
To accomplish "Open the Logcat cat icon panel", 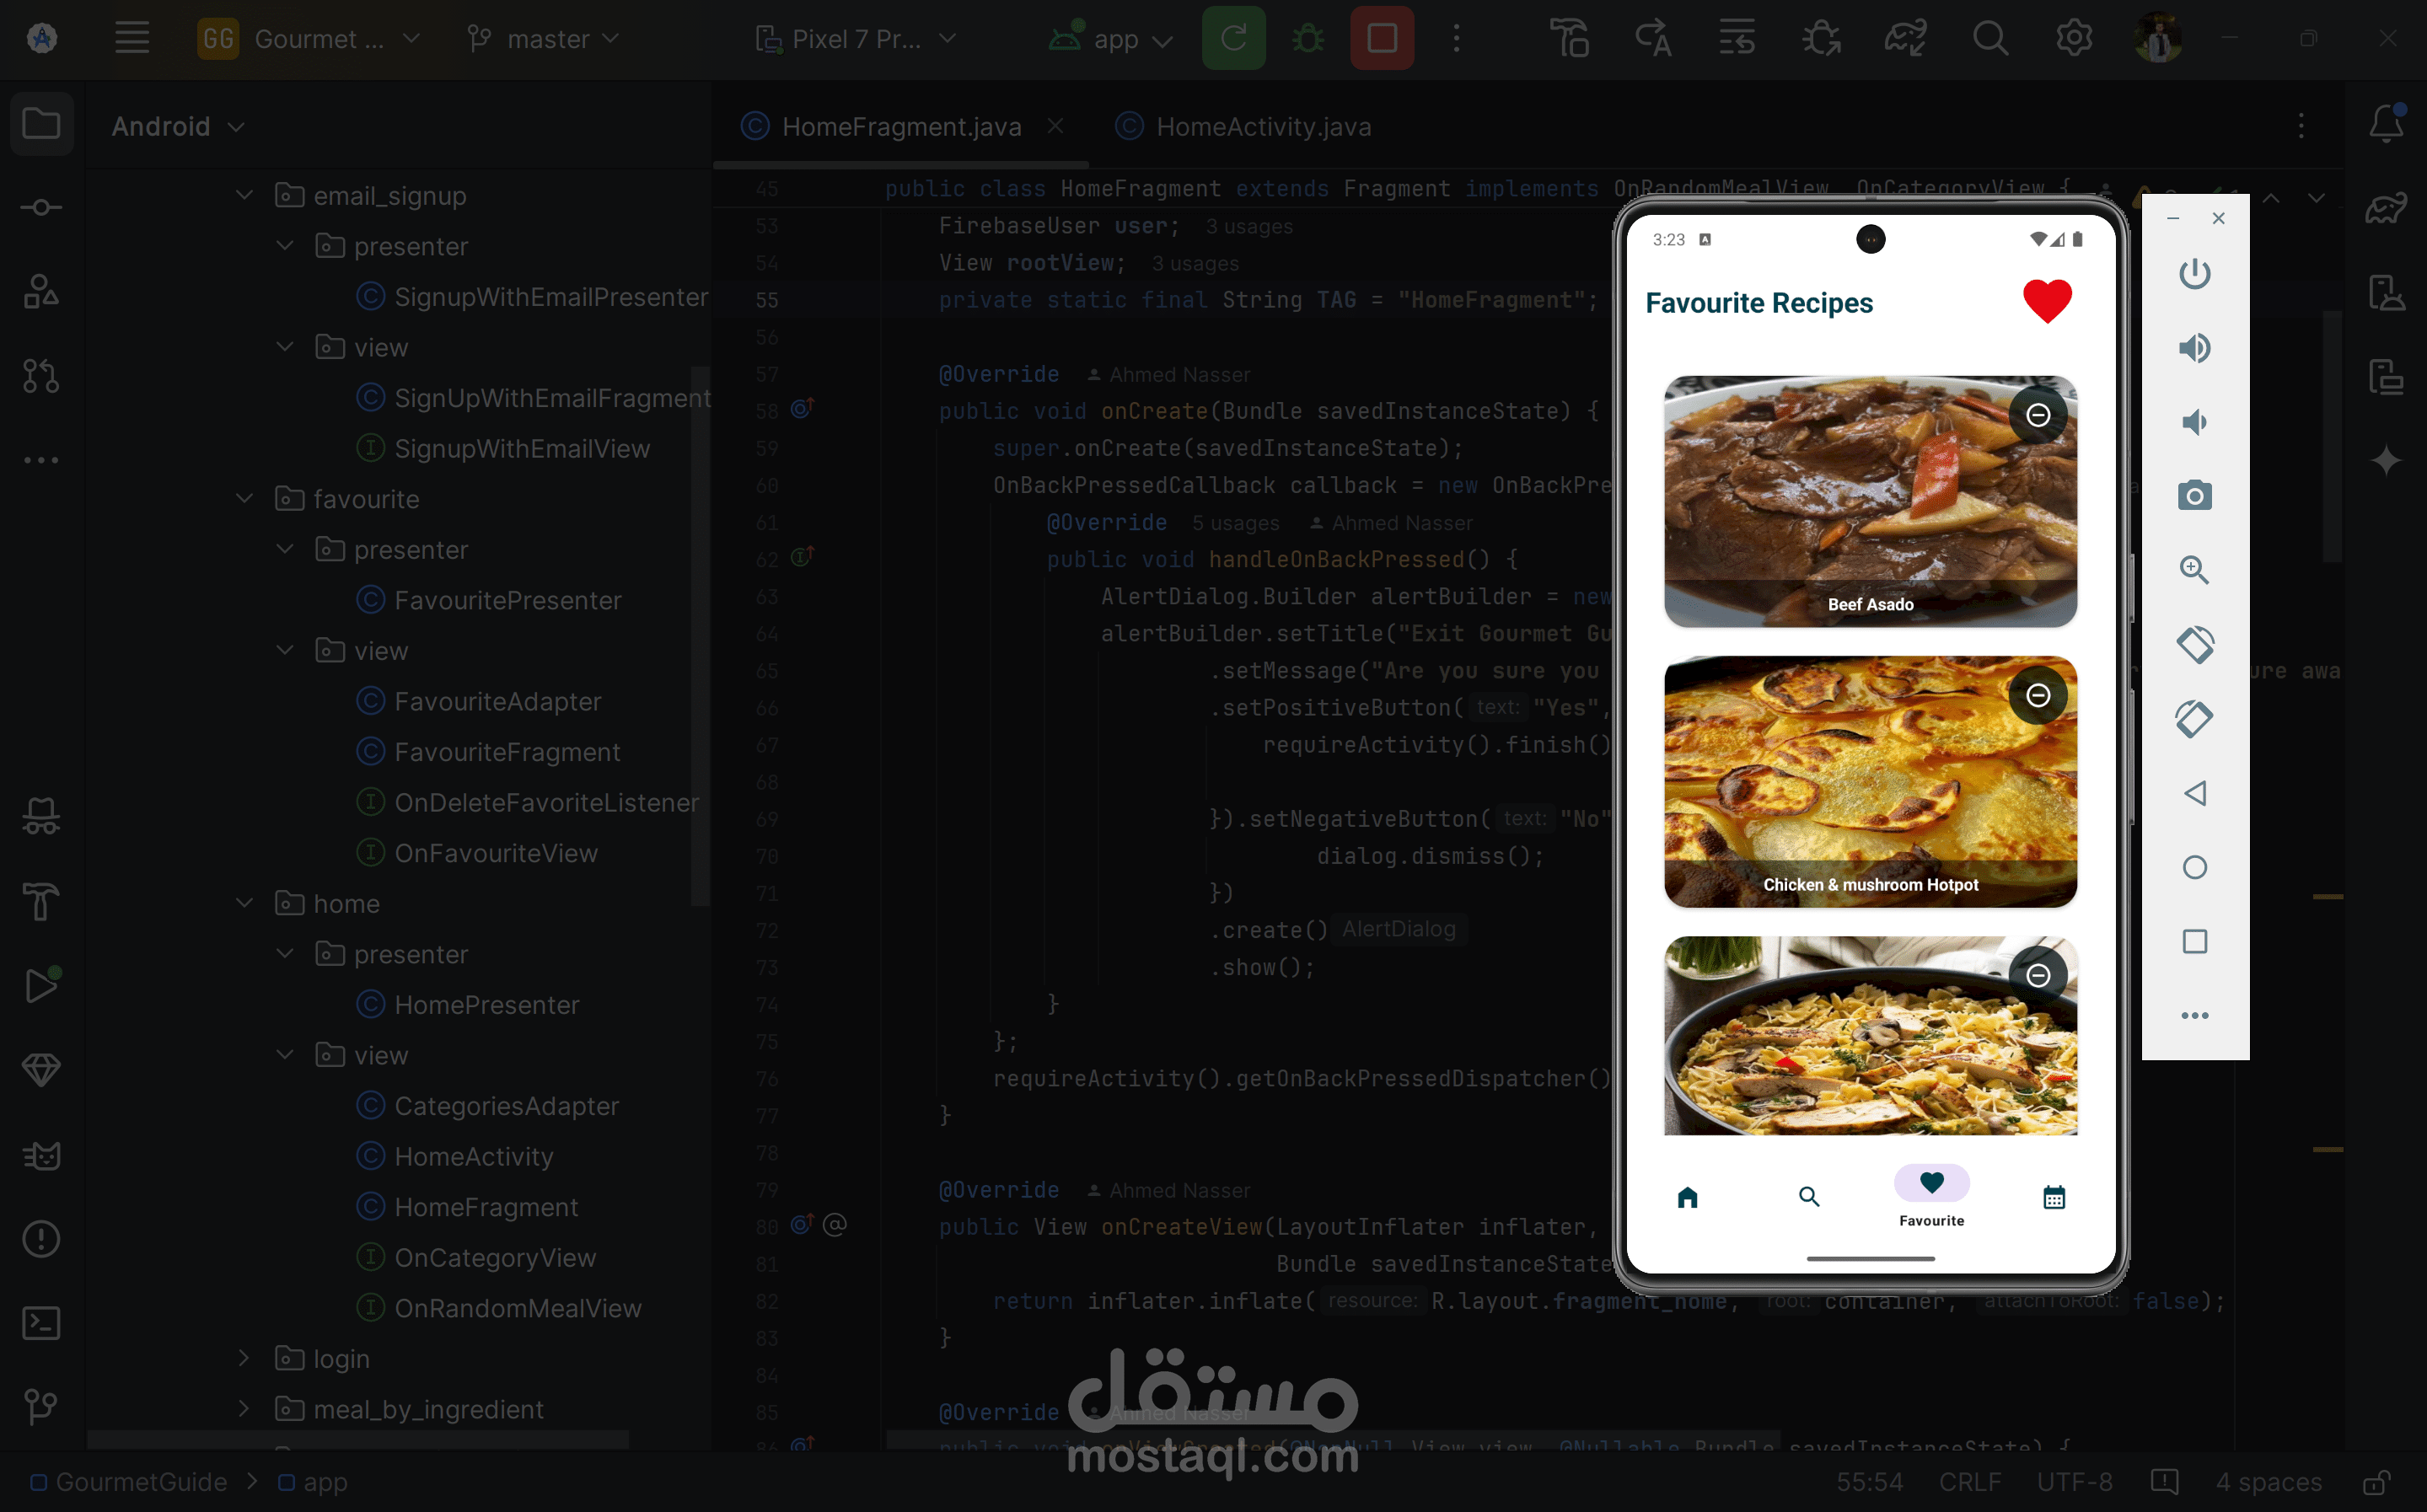I will pos(41,1156).
